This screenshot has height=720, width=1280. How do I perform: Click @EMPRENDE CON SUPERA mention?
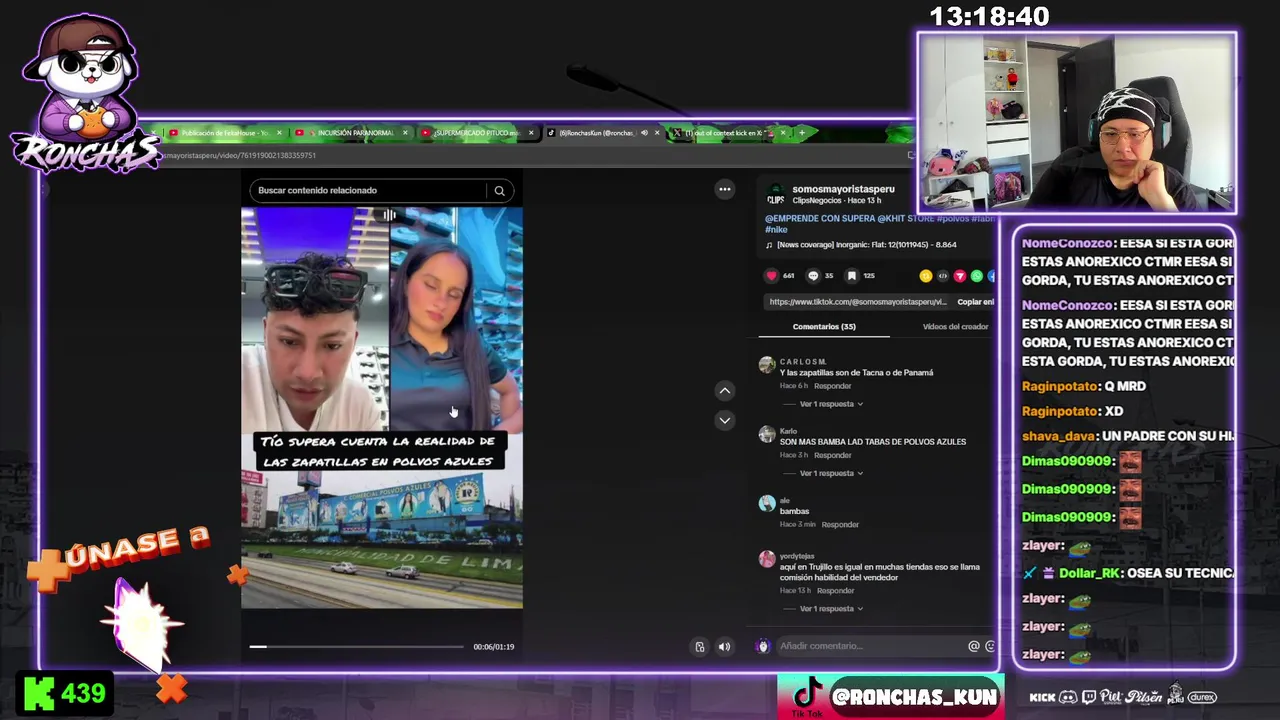tap(820, 218)
